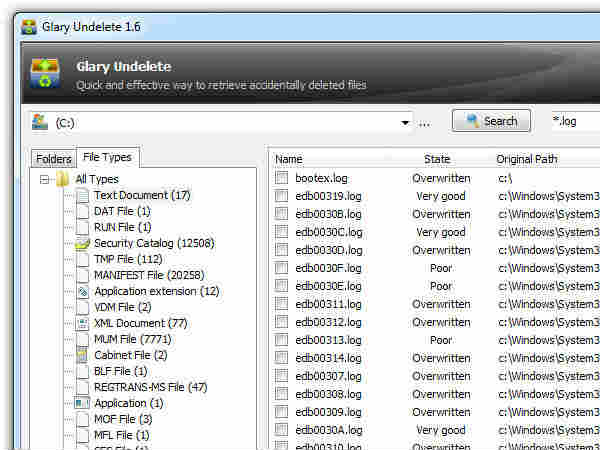Enable the edb00307.log checkbox
Image resolution: width=600 pixels, height=450 pixels.
282,375
